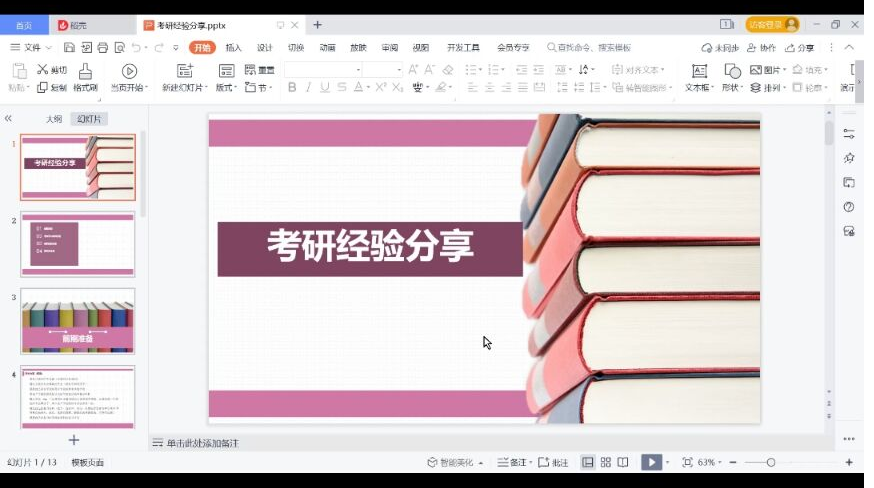Click the save icon in quick toolbar

click(69, 47)
